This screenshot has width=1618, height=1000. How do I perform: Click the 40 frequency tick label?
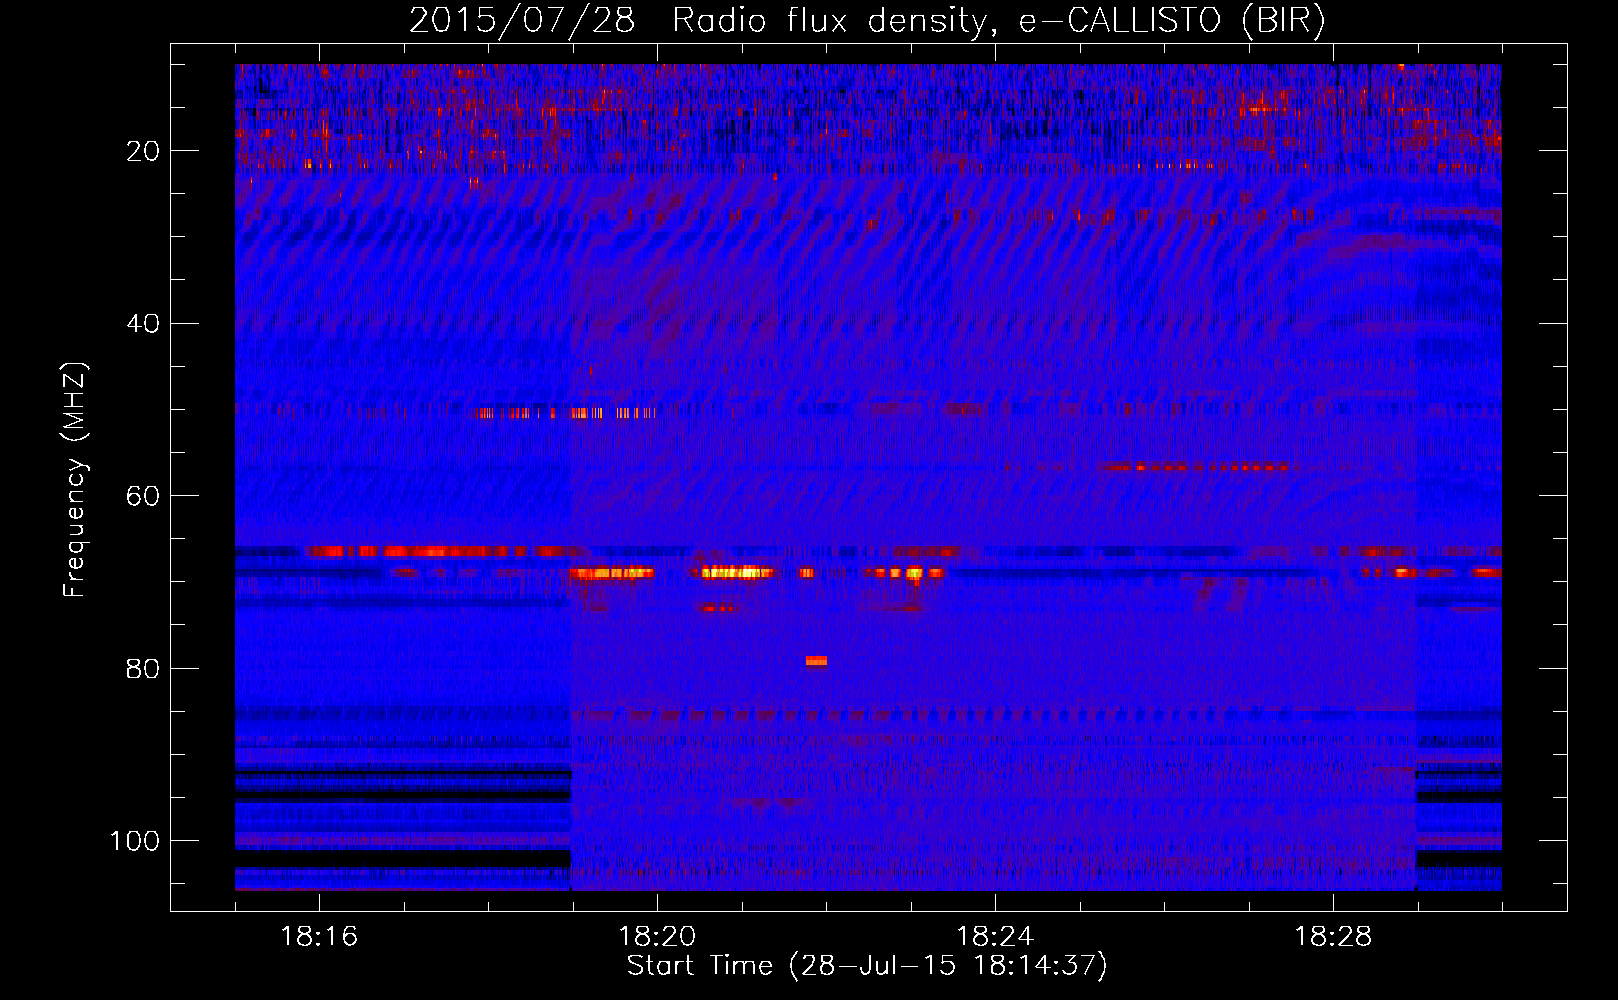coord(144,324)
